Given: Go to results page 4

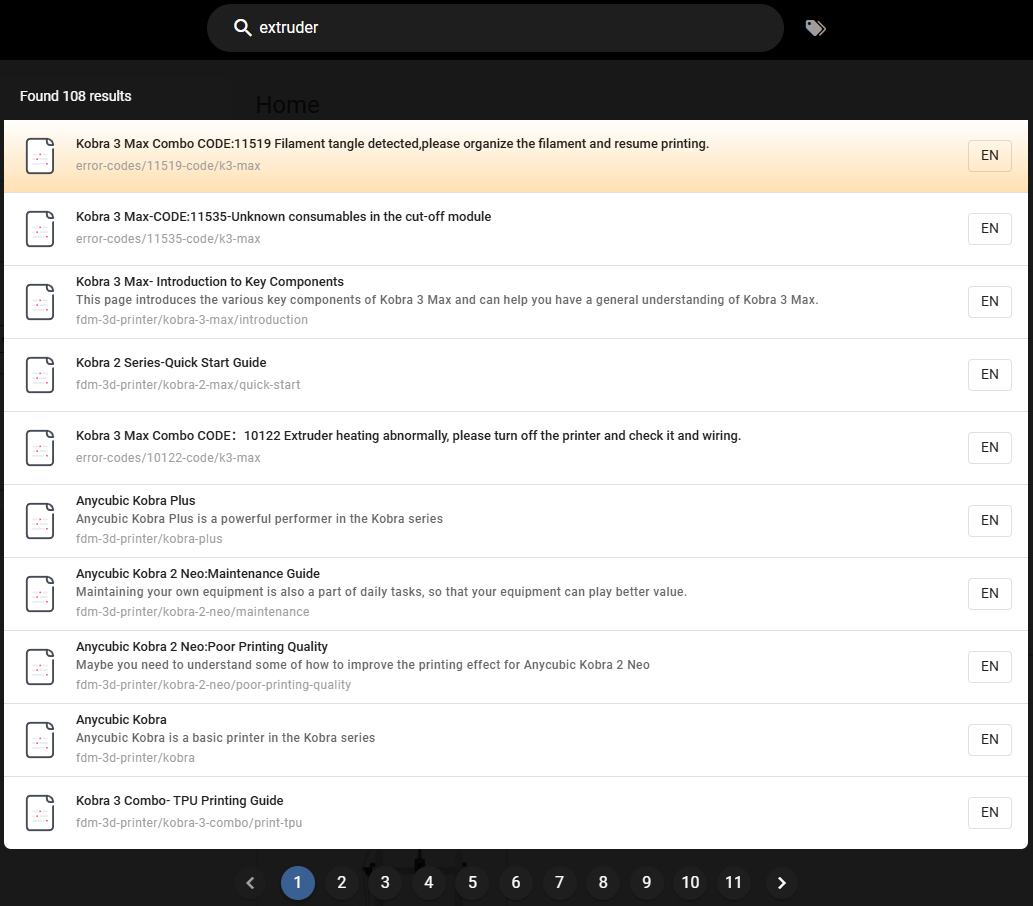Looking at the screenshot, I should pos(429,883).
